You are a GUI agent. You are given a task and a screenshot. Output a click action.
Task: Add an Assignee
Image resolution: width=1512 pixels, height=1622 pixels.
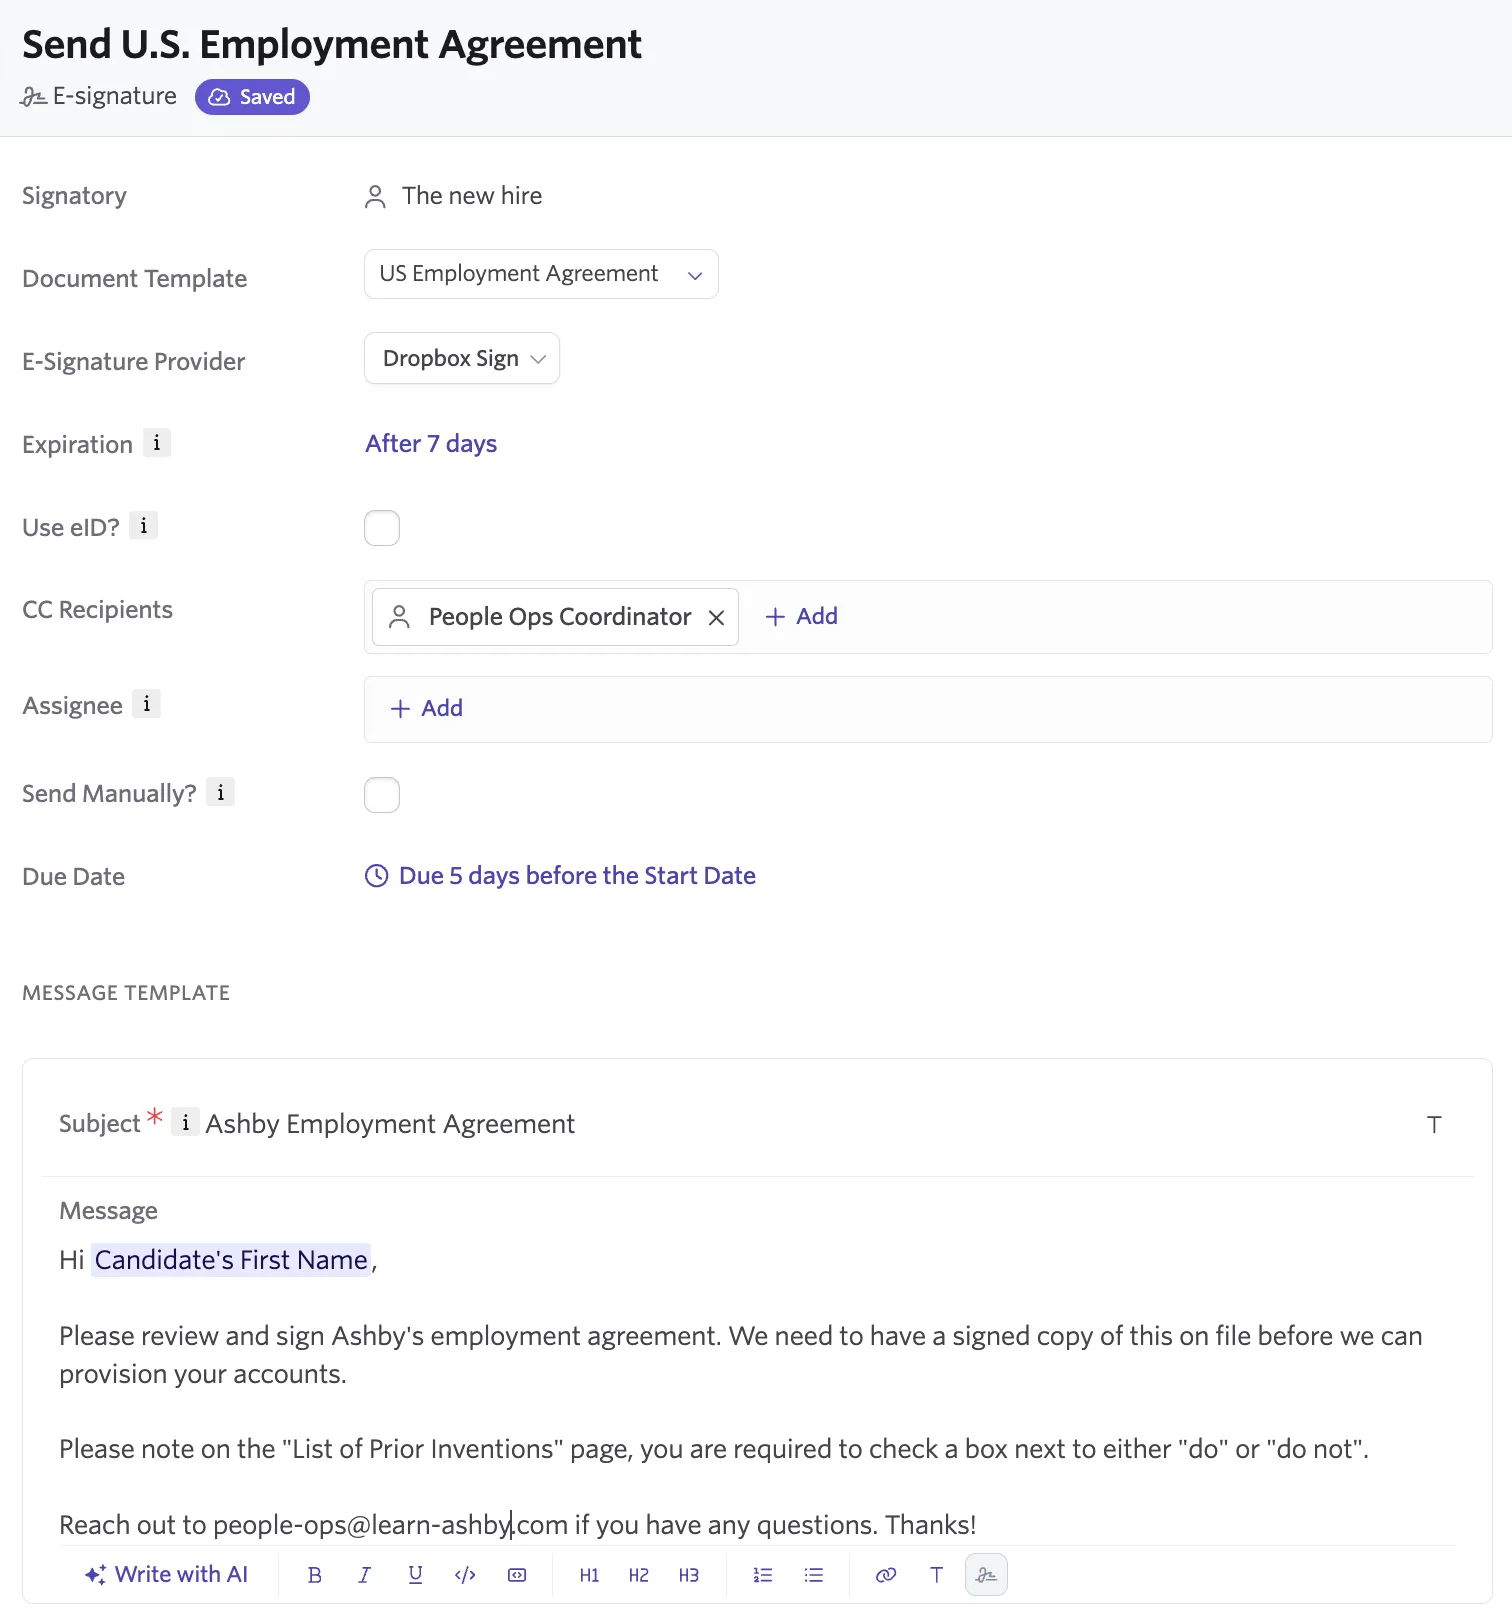pyautogui.click(x=427, y=708)
